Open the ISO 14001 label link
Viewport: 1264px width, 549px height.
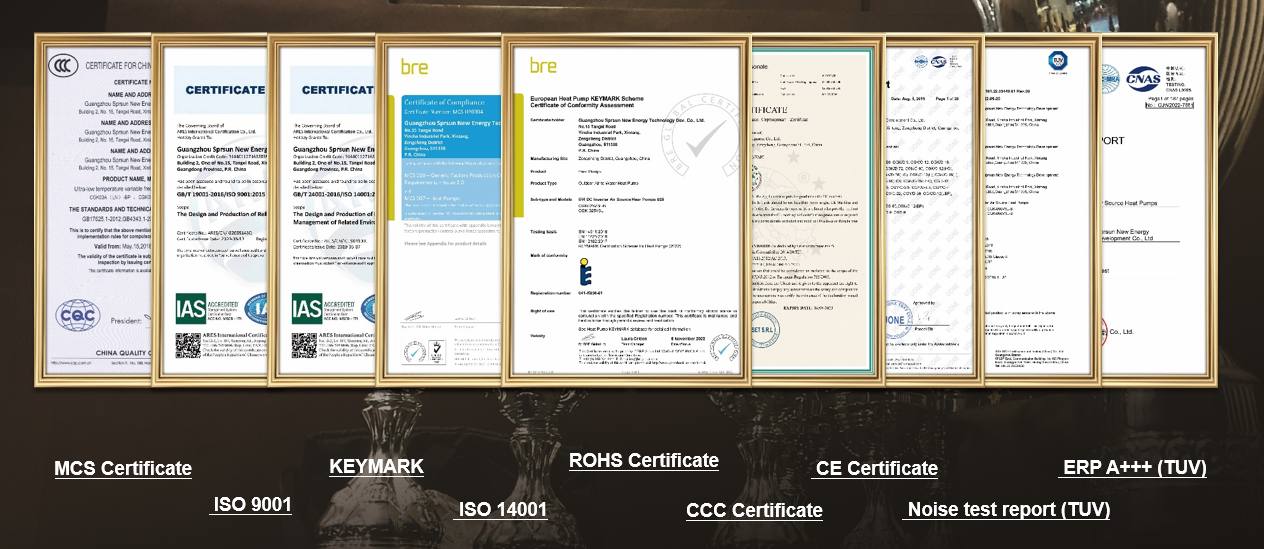502,509
